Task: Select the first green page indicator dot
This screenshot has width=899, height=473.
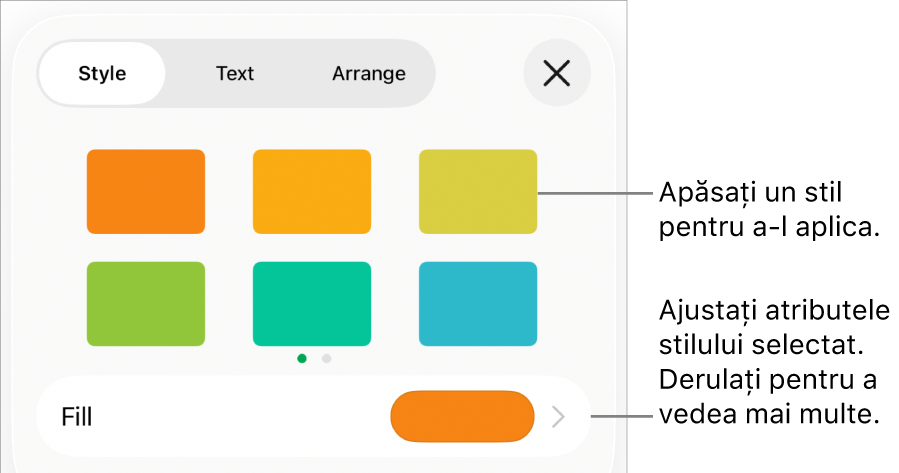Action: (302, 358)
